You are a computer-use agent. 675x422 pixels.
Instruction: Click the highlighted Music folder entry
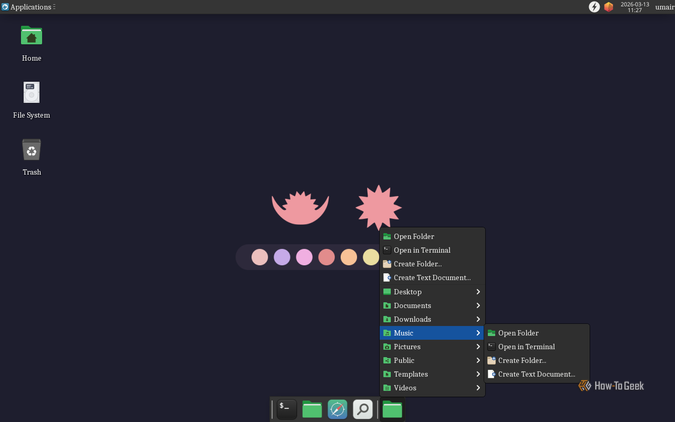pyautogui.click(x=432, y=333)
